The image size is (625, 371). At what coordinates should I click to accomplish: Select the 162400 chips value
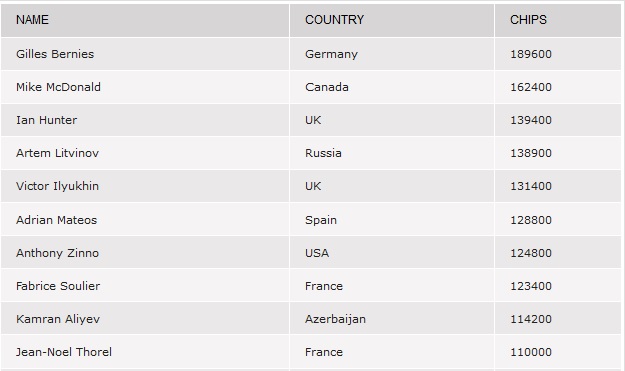click(531, 87)
